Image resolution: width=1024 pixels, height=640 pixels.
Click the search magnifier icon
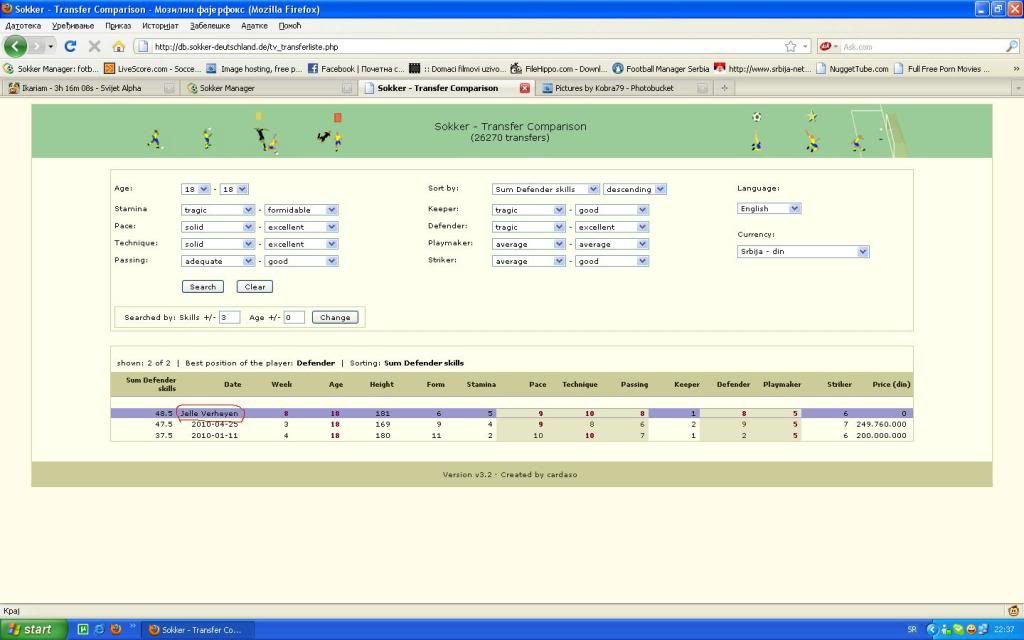[1012, 46]
